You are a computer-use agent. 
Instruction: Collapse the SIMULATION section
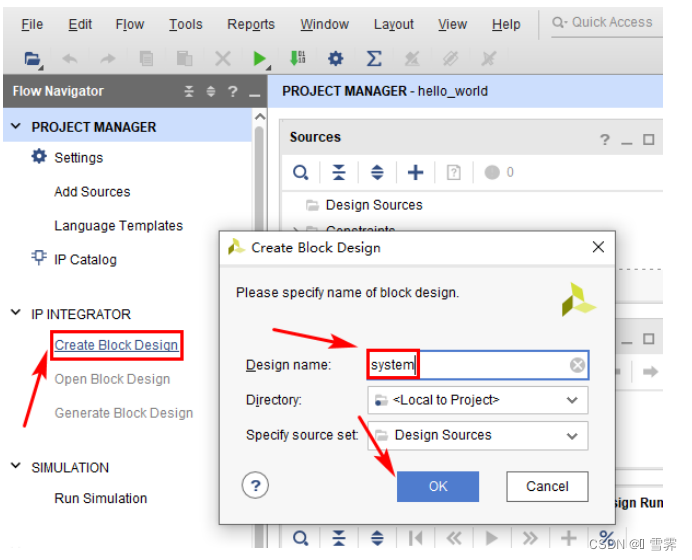point(16,466)
